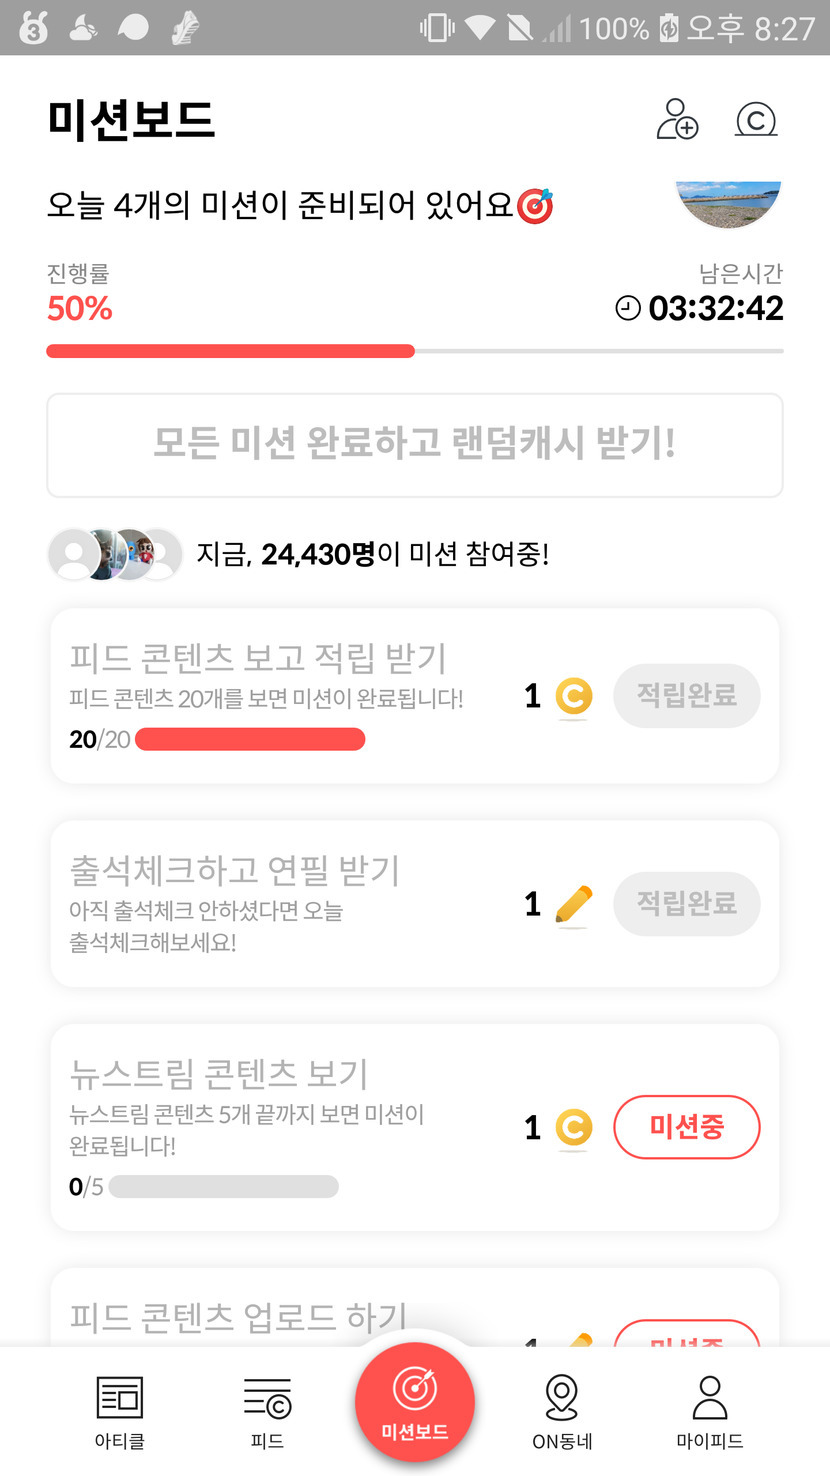830x1476 pixels.
Task: Tap the participant avatars group
Action: tap(115, 554)
